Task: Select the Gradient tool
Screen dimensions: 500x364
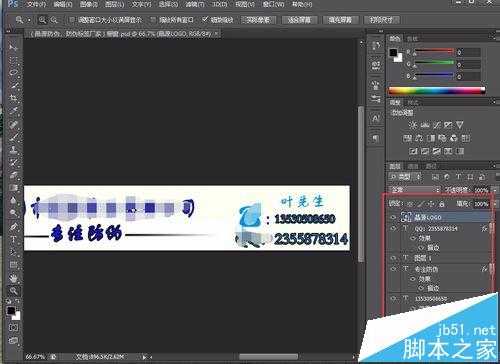Action: click(13, 188)
